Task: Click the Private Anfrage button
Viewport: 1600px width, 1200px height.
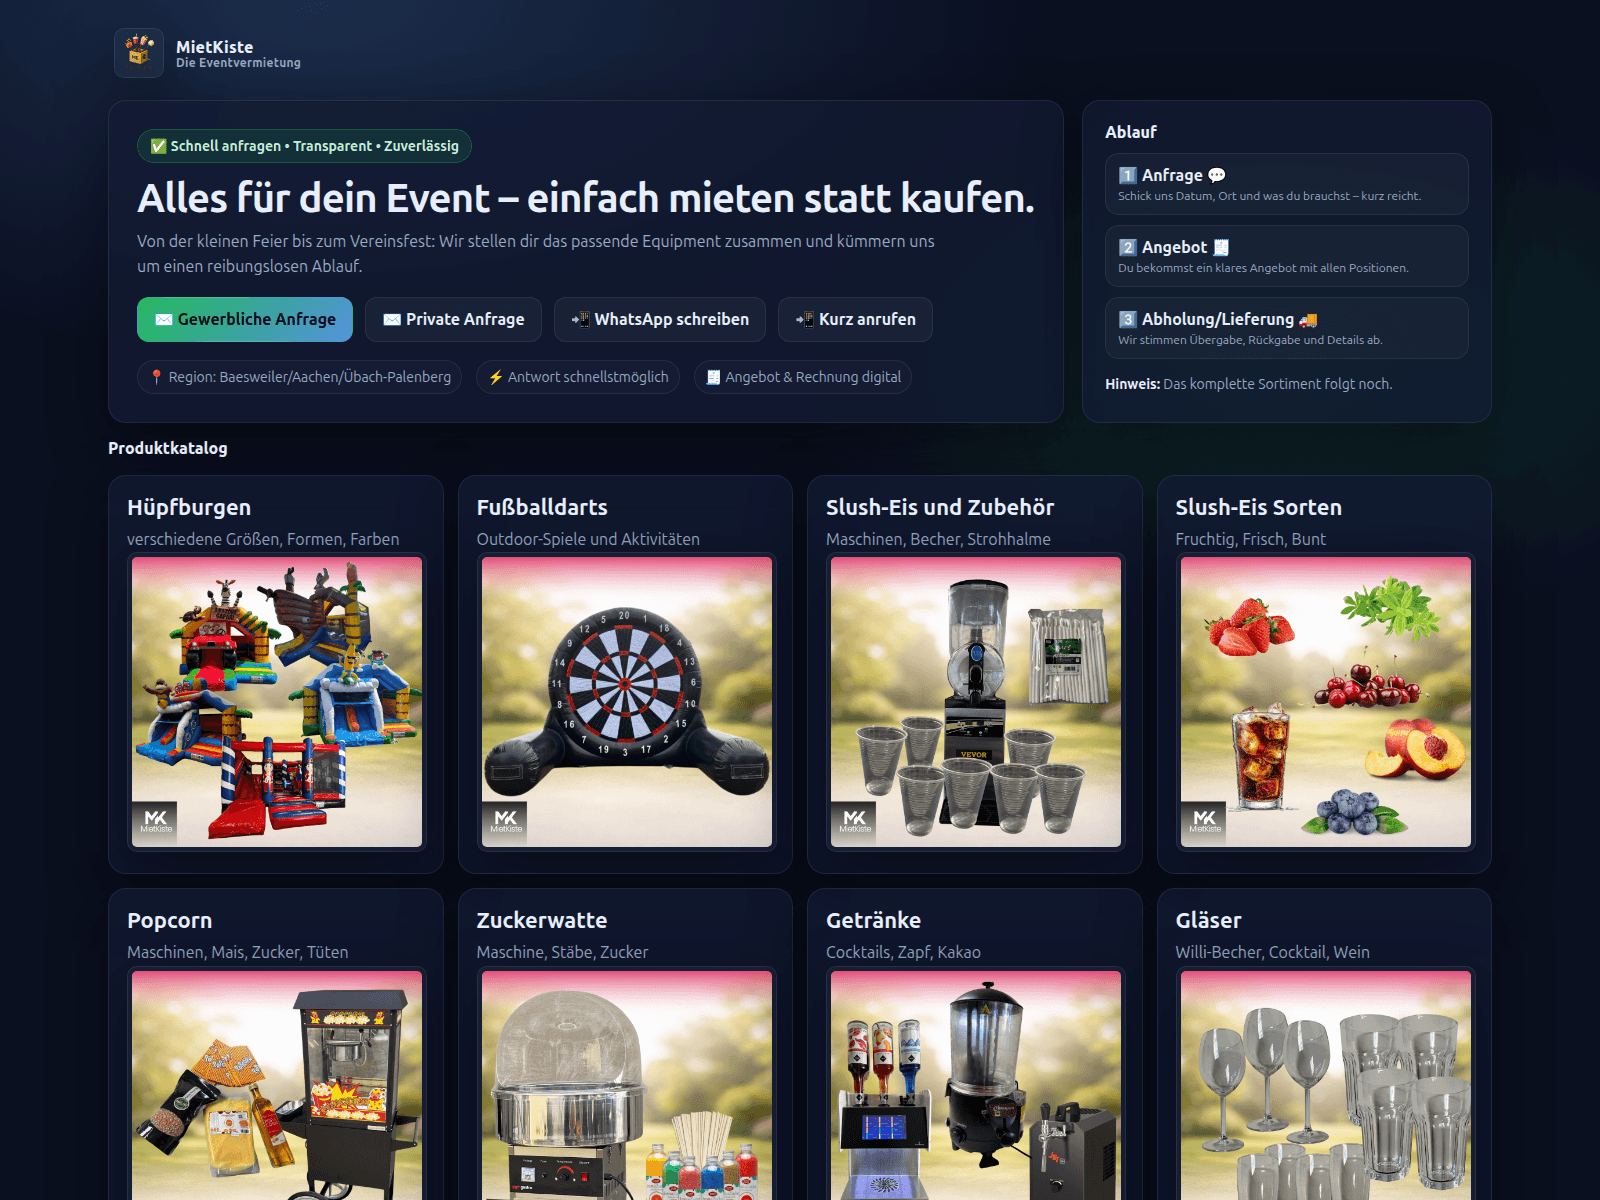Action: tap(453, 319)
